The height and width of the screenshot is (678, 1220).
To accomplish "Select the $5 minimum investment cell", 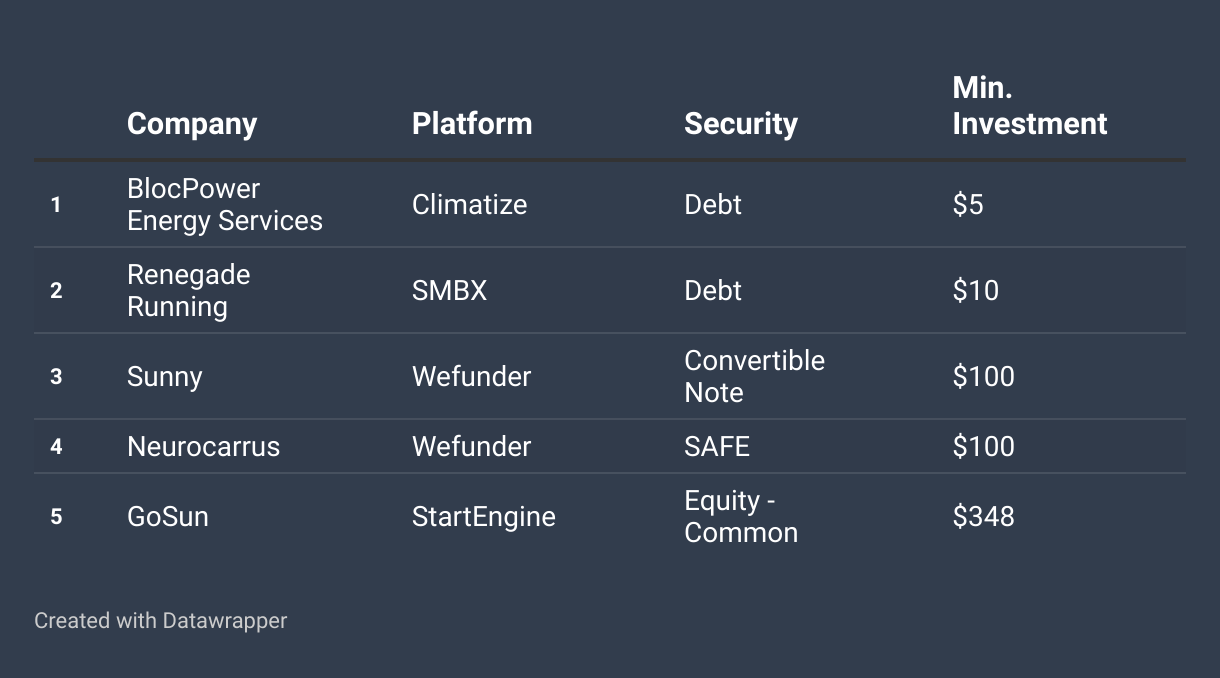I will click(968, 205).
